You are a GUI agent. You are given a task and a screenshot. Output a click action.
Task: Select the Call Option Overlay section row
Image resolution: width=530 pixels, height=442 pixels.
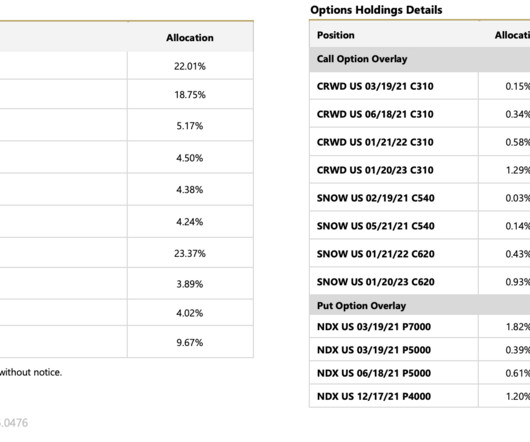click(x=419, y=59)
